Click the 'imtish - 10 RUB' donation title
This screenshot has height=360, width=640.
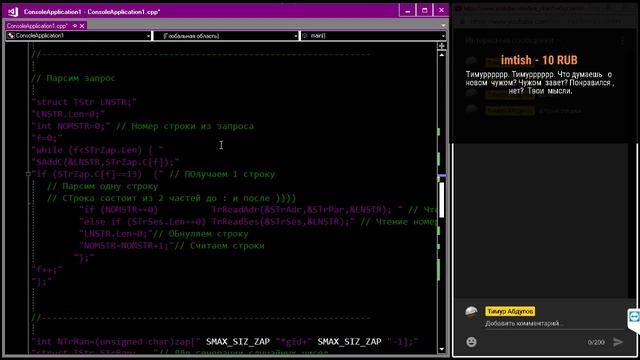(x=539, y=60)
